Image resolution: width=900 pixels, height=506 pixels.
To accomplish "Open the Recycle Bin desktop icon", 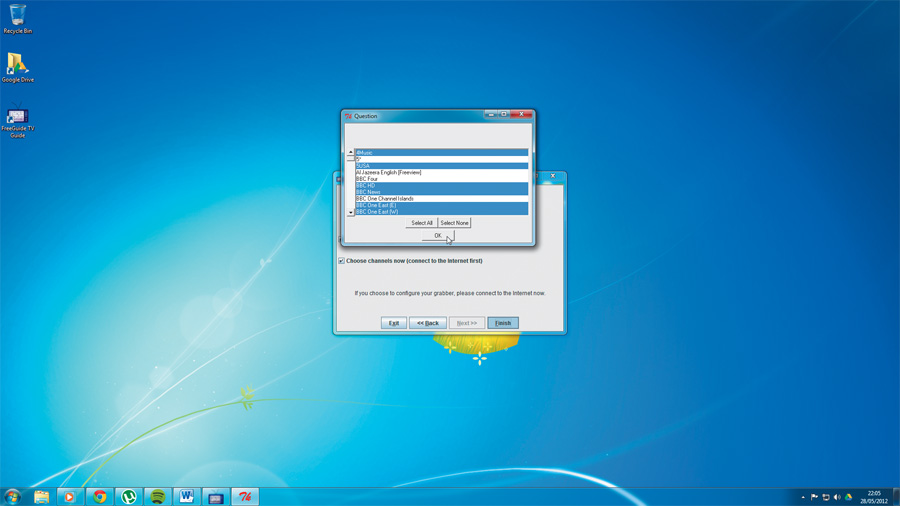I will coord(17,18).
